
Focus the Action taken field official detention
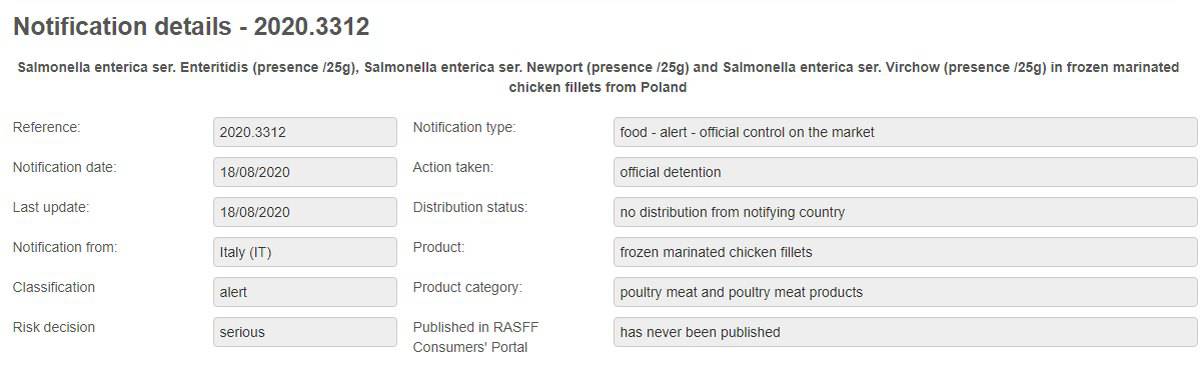[905, 172]
